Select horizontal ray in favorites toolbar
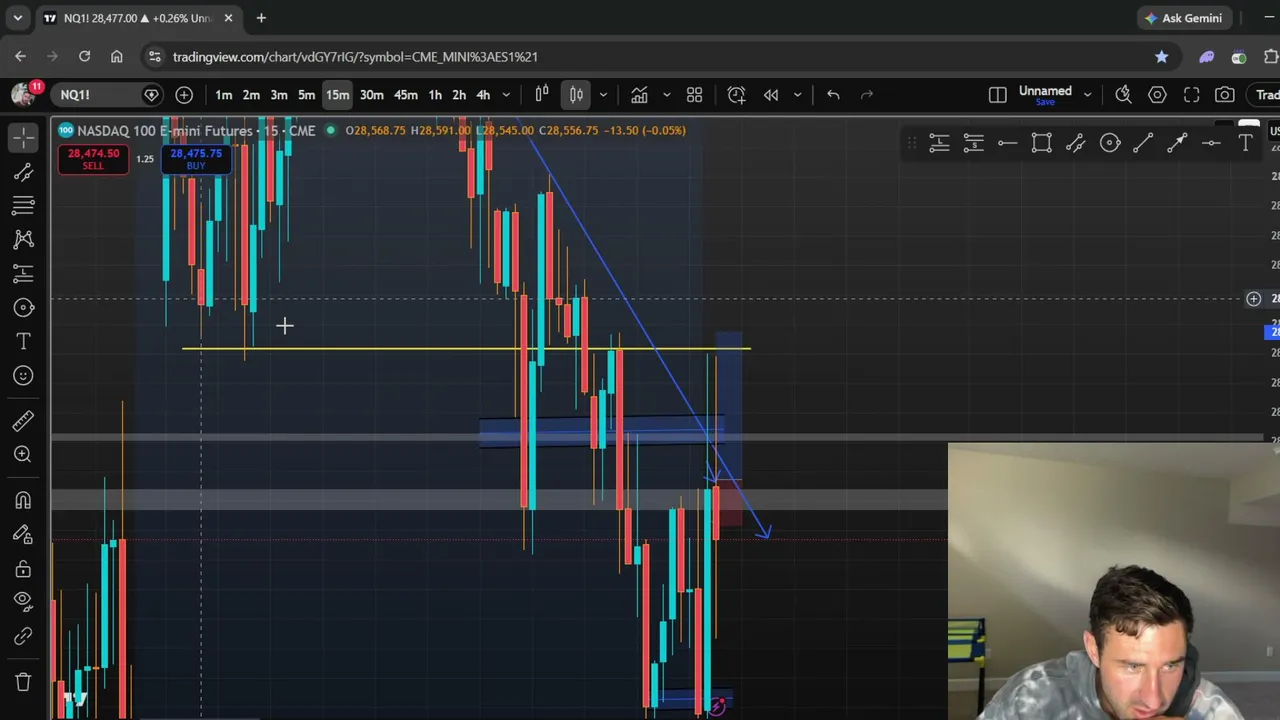The width and height of the screenshot is (1280, 720). (1007, 144)
